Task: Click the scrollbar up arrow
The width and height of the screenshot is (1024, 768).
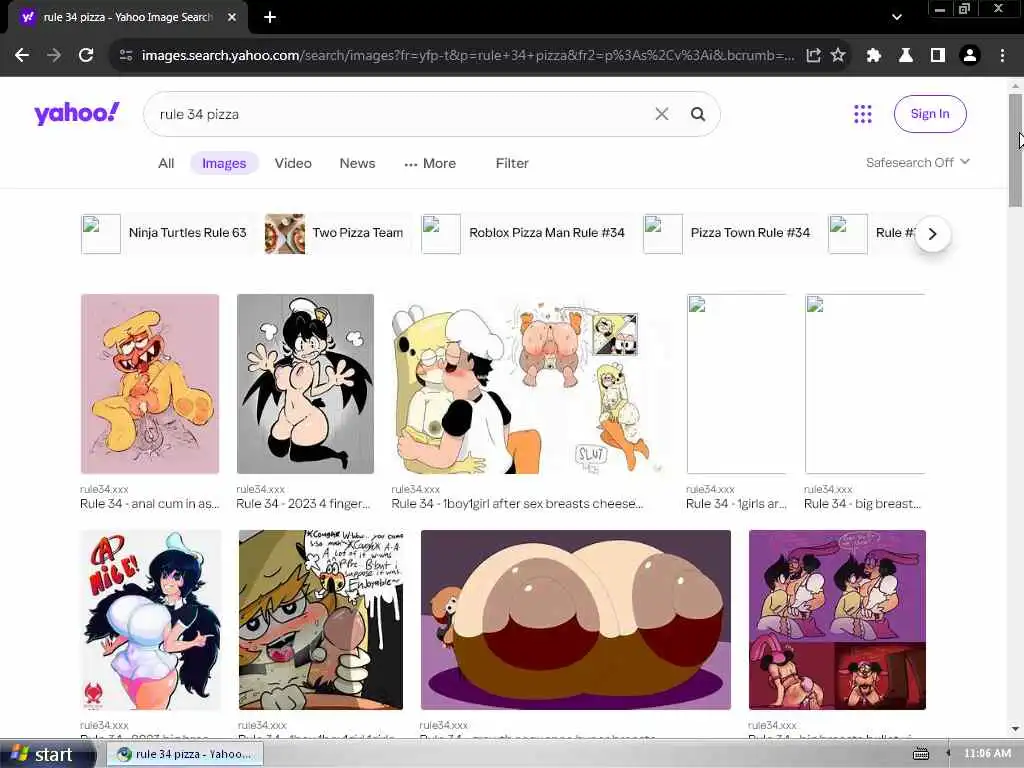Action: [x=1015, y=86]
